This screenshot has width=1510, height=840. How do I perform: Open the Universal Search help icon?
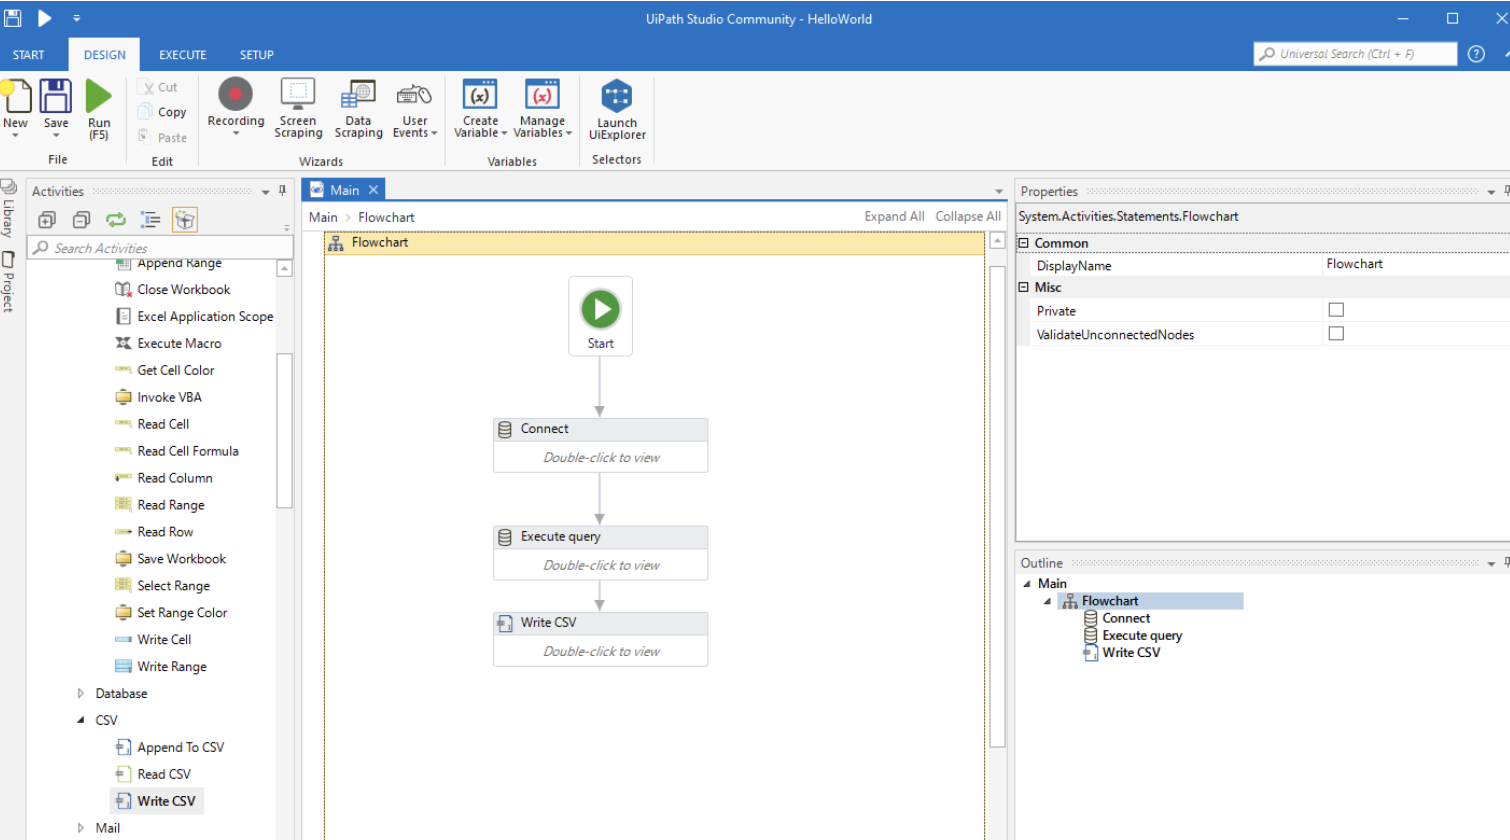click(x=1476, y=54)
